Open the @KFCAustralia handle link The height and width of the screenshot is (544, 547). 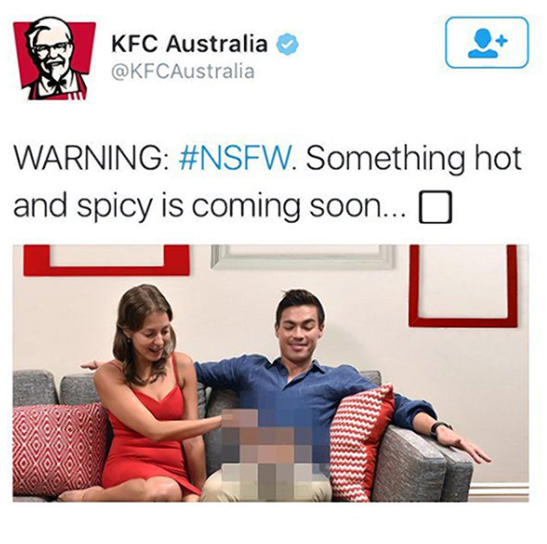182,71
